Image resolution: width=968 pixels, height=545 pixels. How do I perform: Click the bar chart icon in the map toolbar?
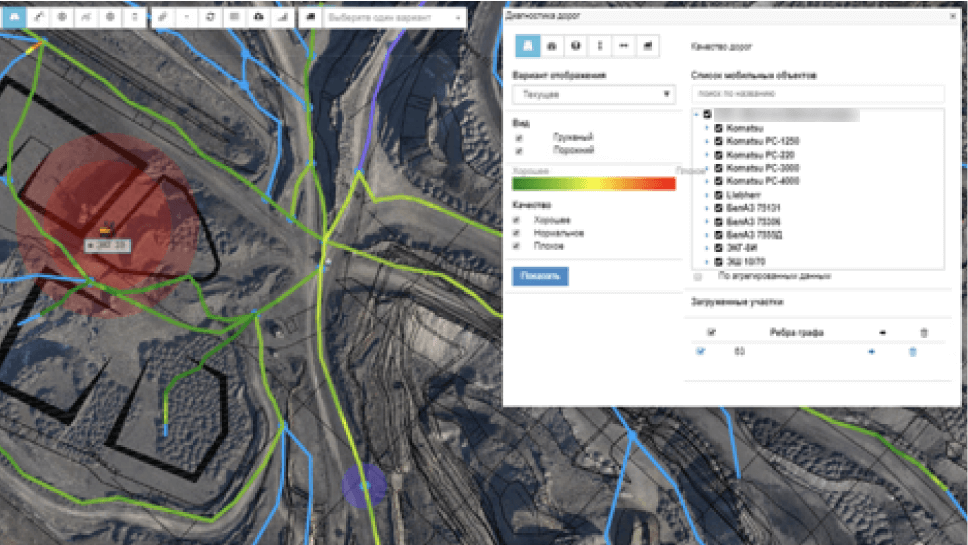(281, 17)
